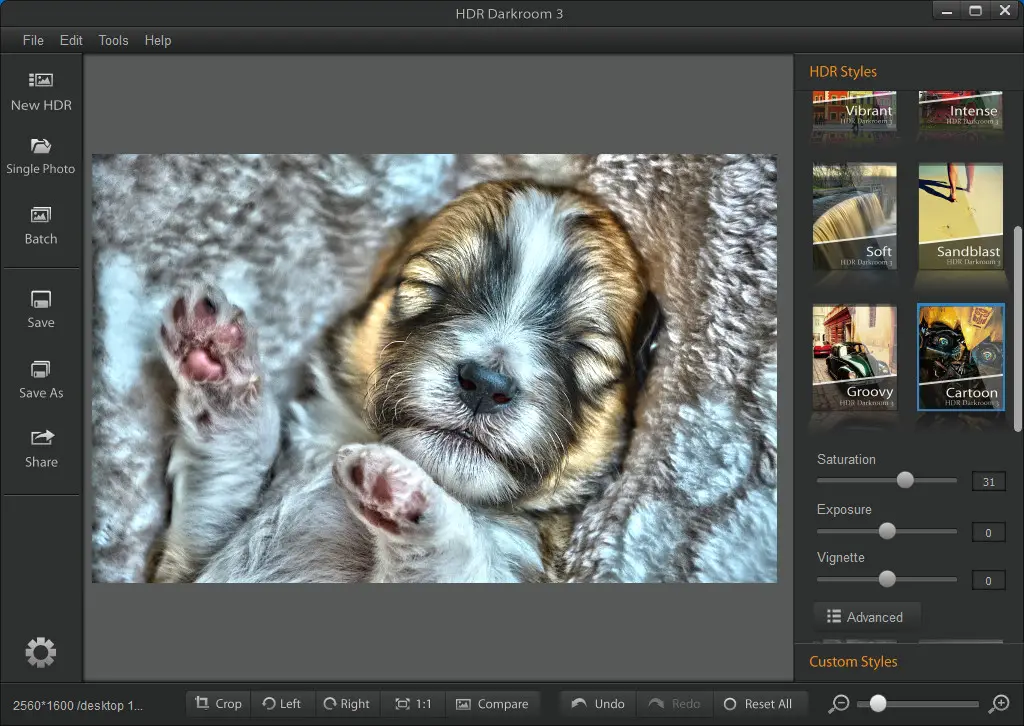Open a Single Photo
The height and width of the screenshot is (726, 1024).
pos(41,147)
